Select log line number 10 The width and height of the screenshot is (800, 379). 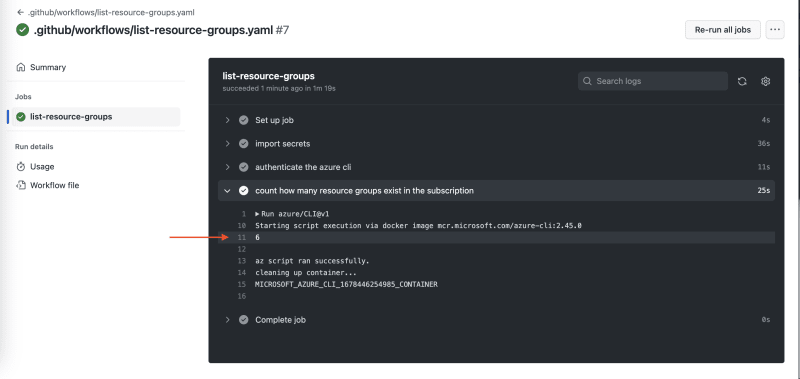(x=241, y=225)
